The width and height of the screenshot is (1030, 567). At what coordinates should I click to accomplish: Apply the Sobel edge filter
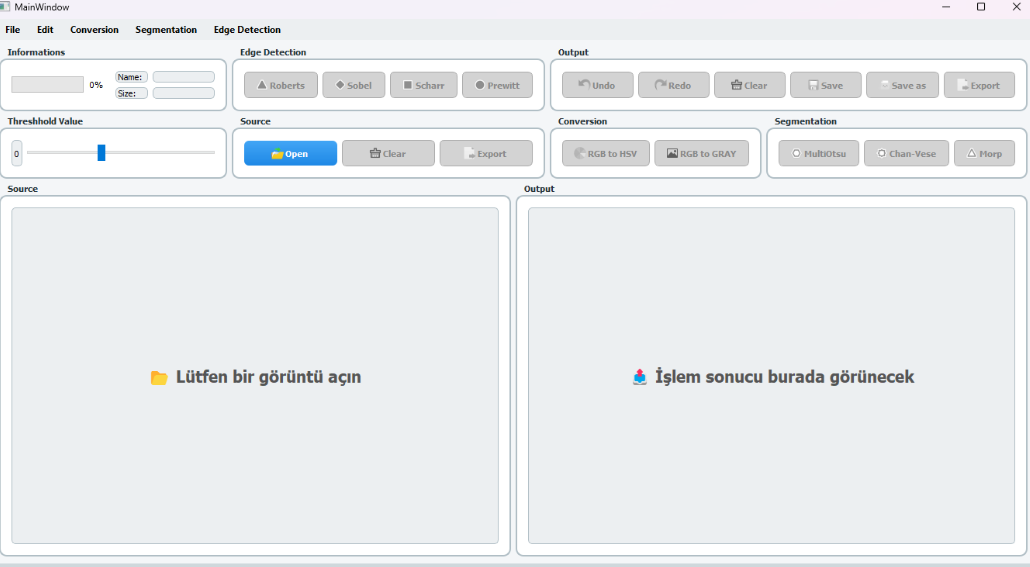click(353, 85)
